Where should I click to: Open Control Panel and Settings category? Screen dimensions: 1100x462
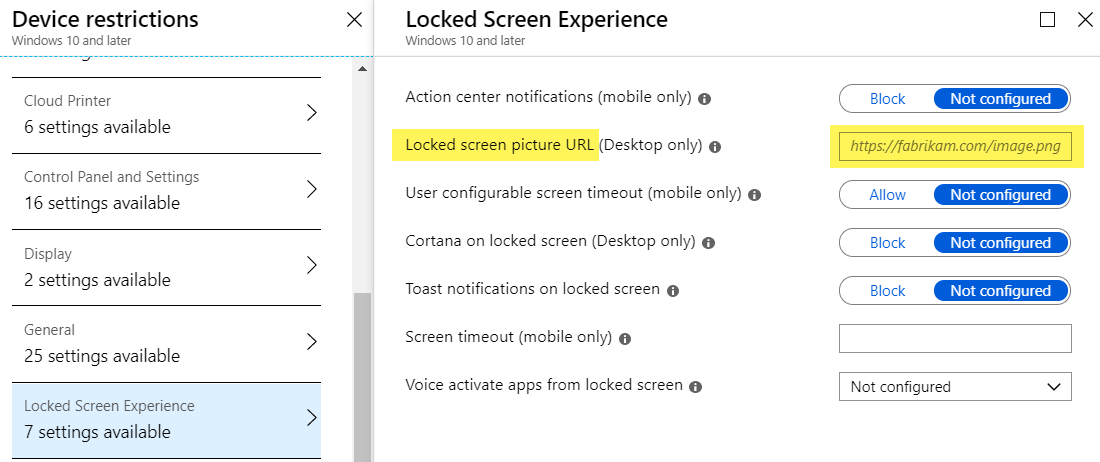(166, 190)
